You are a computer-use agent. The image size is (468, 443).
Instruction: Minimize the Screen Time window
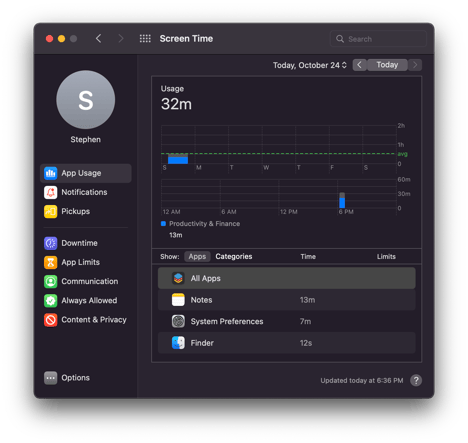(x=61, y=39)
